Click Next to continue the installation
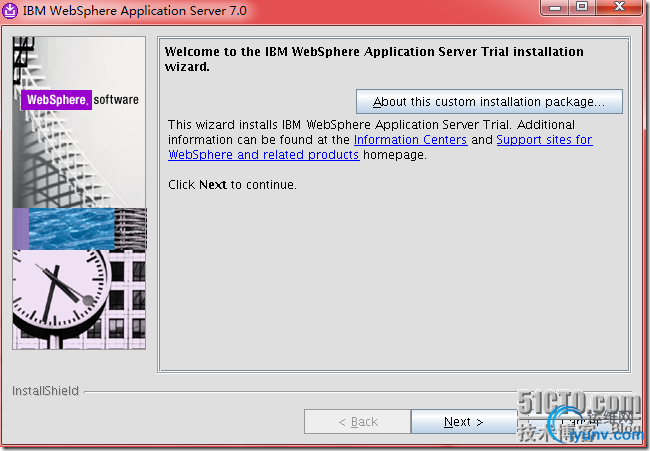The width and height of the screenshot is (650, 451). [464, 422]
